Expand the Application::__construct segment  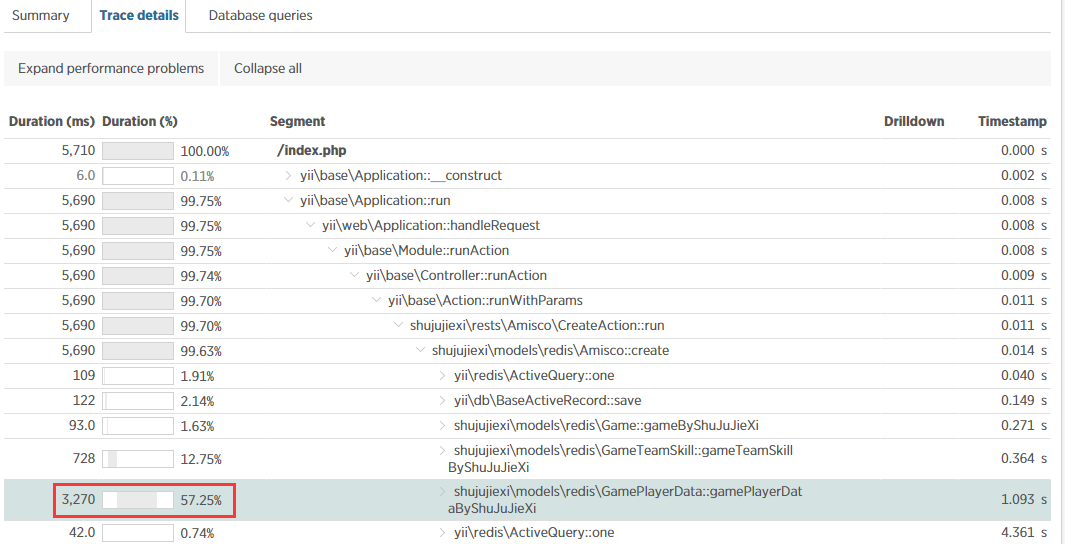click(x=289, y=176)
